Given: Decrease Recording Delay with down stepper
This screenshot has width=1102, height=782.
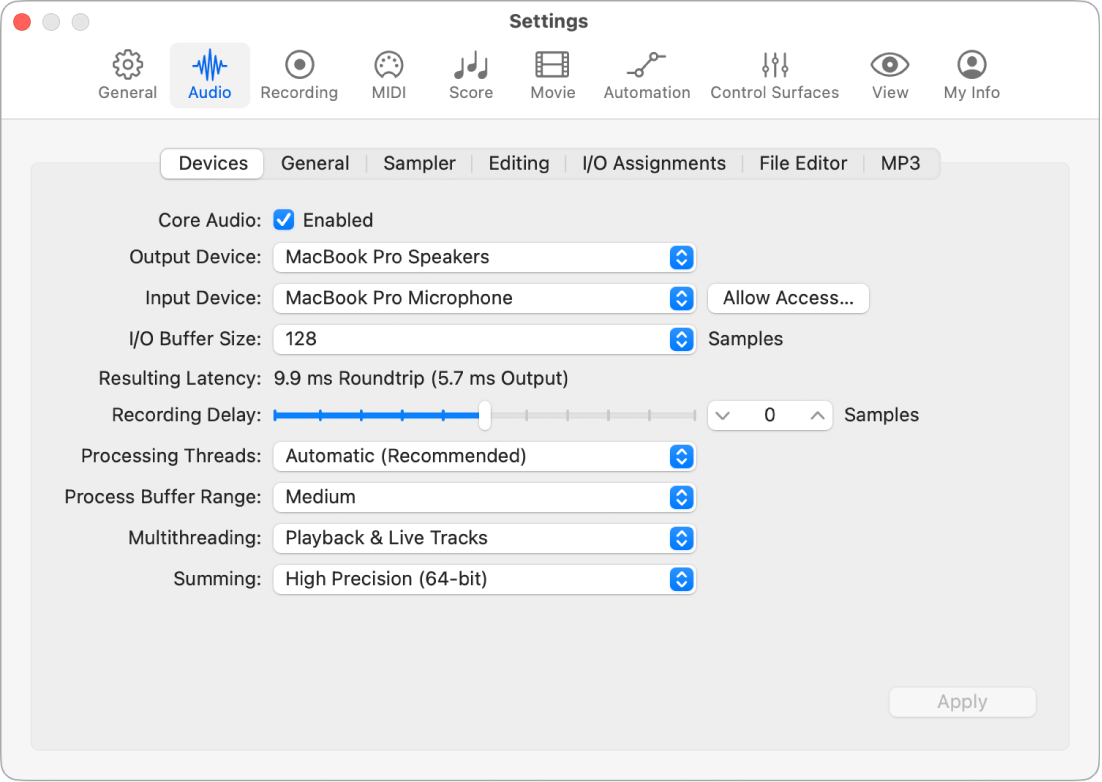Looking at the screenshot, I should pos(723,415).
